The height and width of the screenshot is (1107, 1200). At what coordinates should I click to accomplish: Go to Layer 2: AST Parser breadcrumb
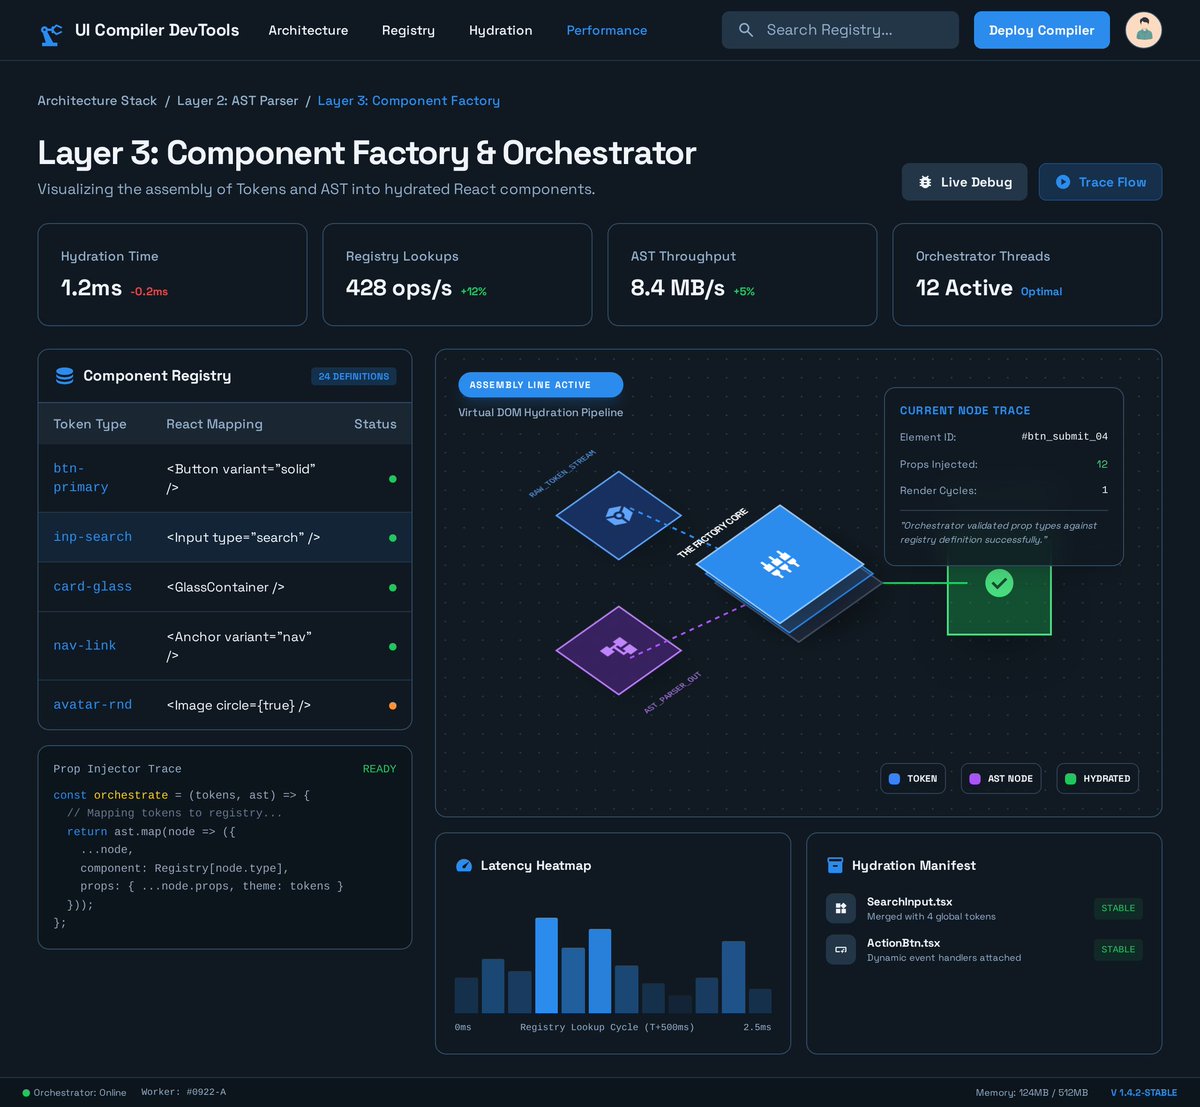point(237,101)
